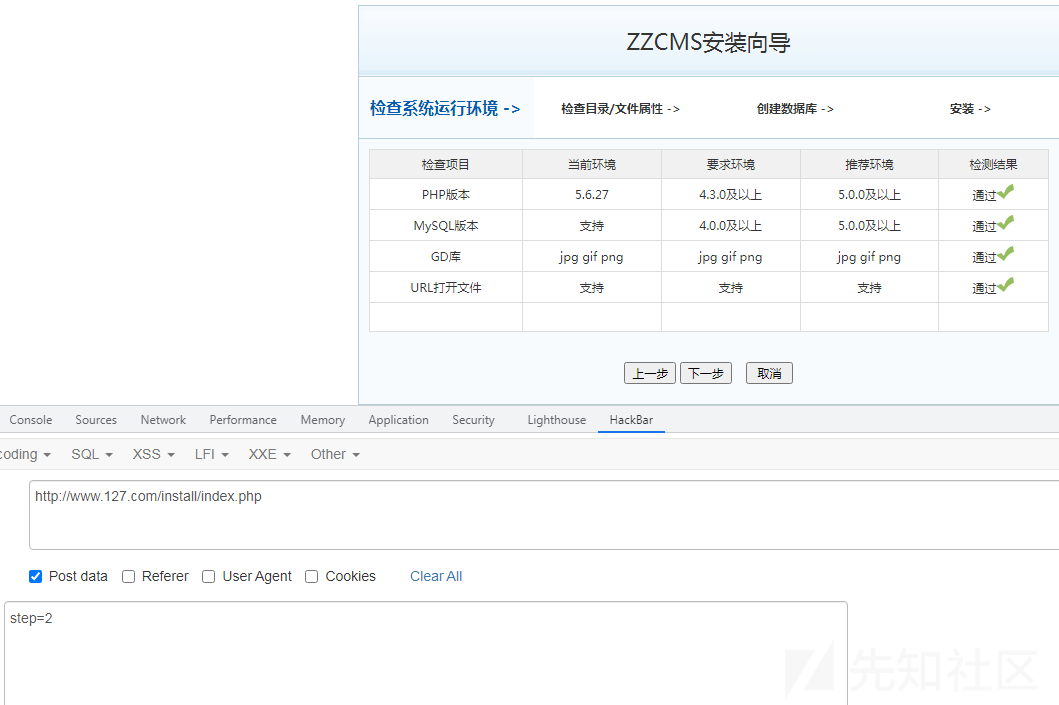Click the 检查系统运行环境 step heading
The width and height of the screenshot is (1059, 705).
(x=445, y=108)
